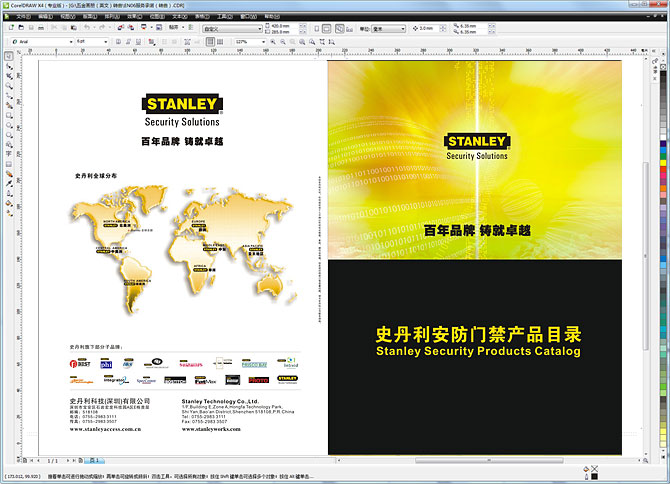This screenshot has height=484, width=670.
Task: Click the New document icon
Action: (x=9, y=28)
